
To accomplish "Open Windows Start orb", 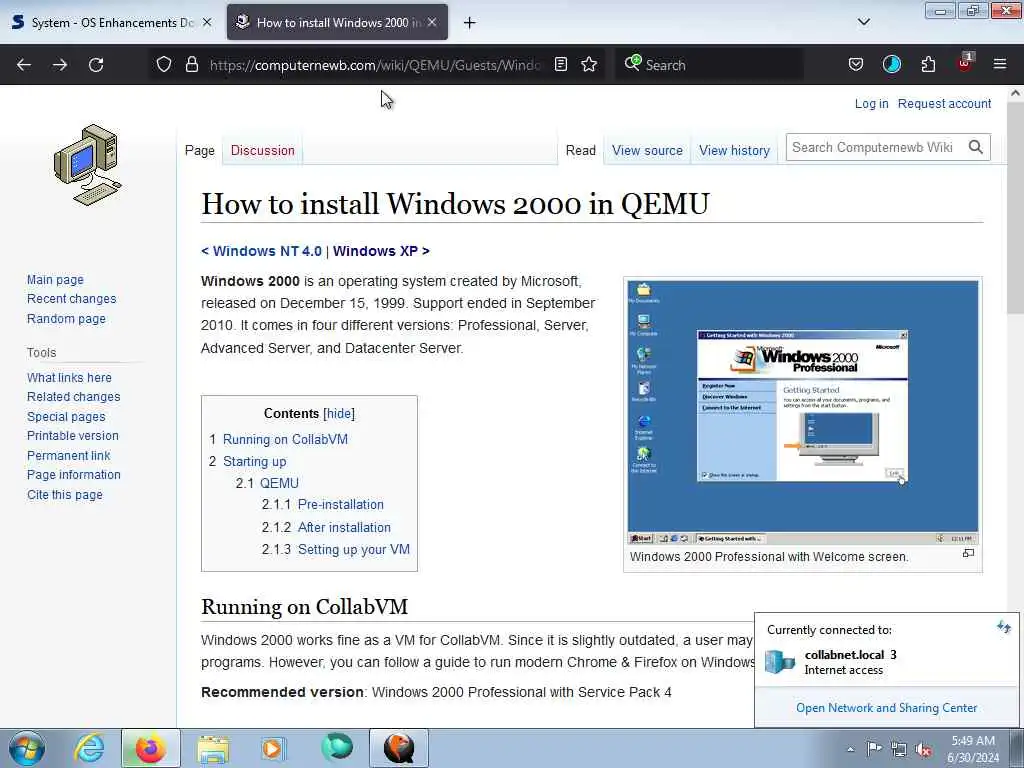I will [27, 748].
